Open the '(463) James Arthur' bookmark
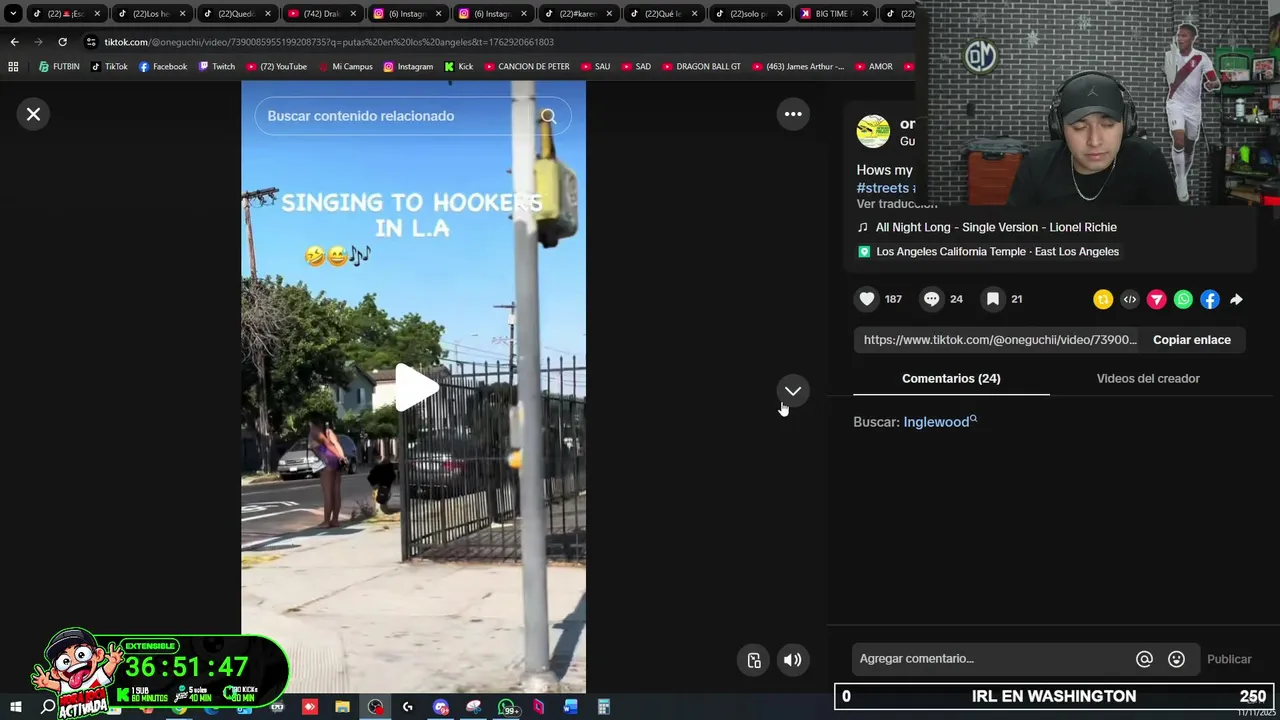This screenshot has height=720, width=1280. coord(798,67)
